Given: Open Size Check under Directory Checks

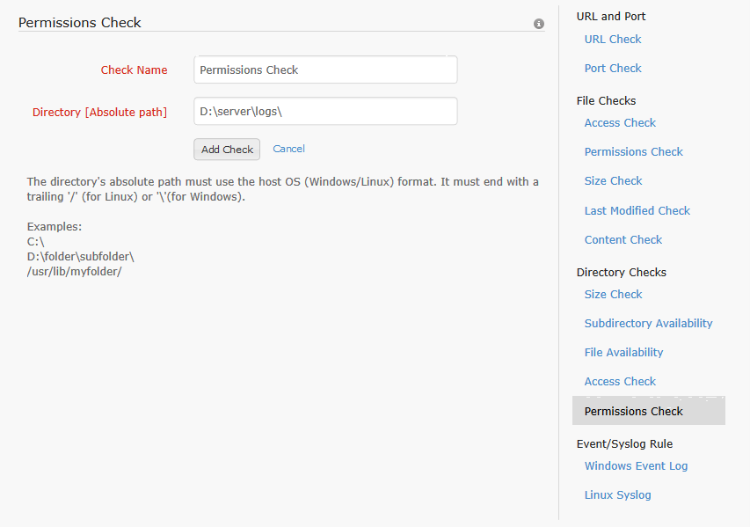Looking at the screenshot, I should 613,294.
